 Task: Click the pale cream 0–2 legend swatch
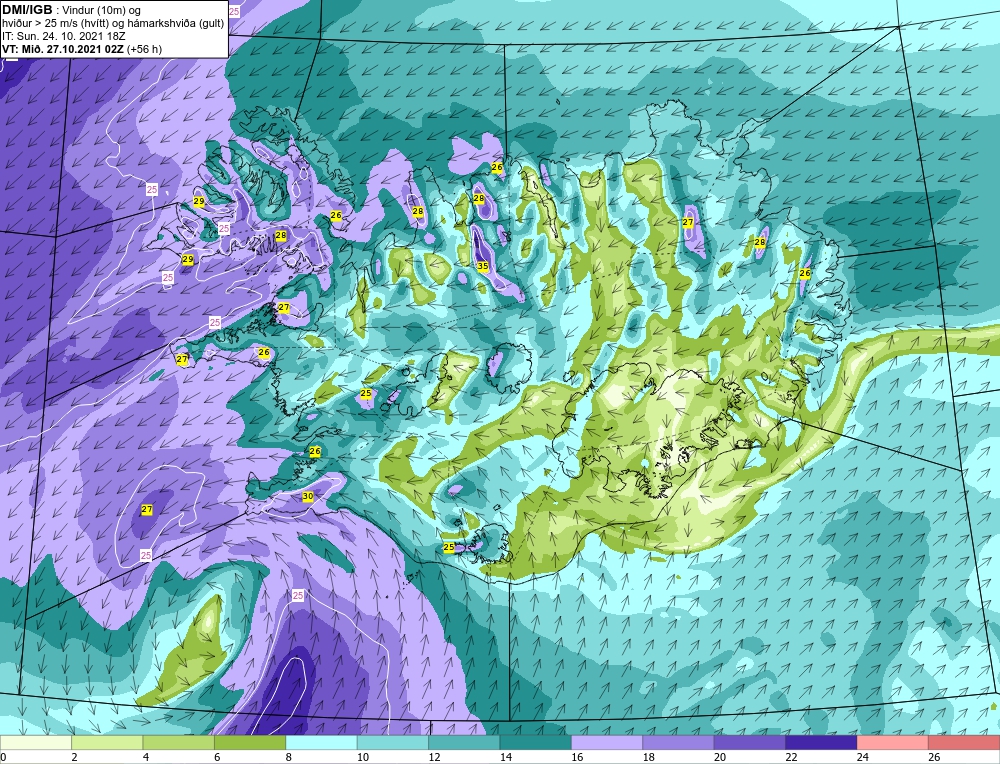click(36, 743)
